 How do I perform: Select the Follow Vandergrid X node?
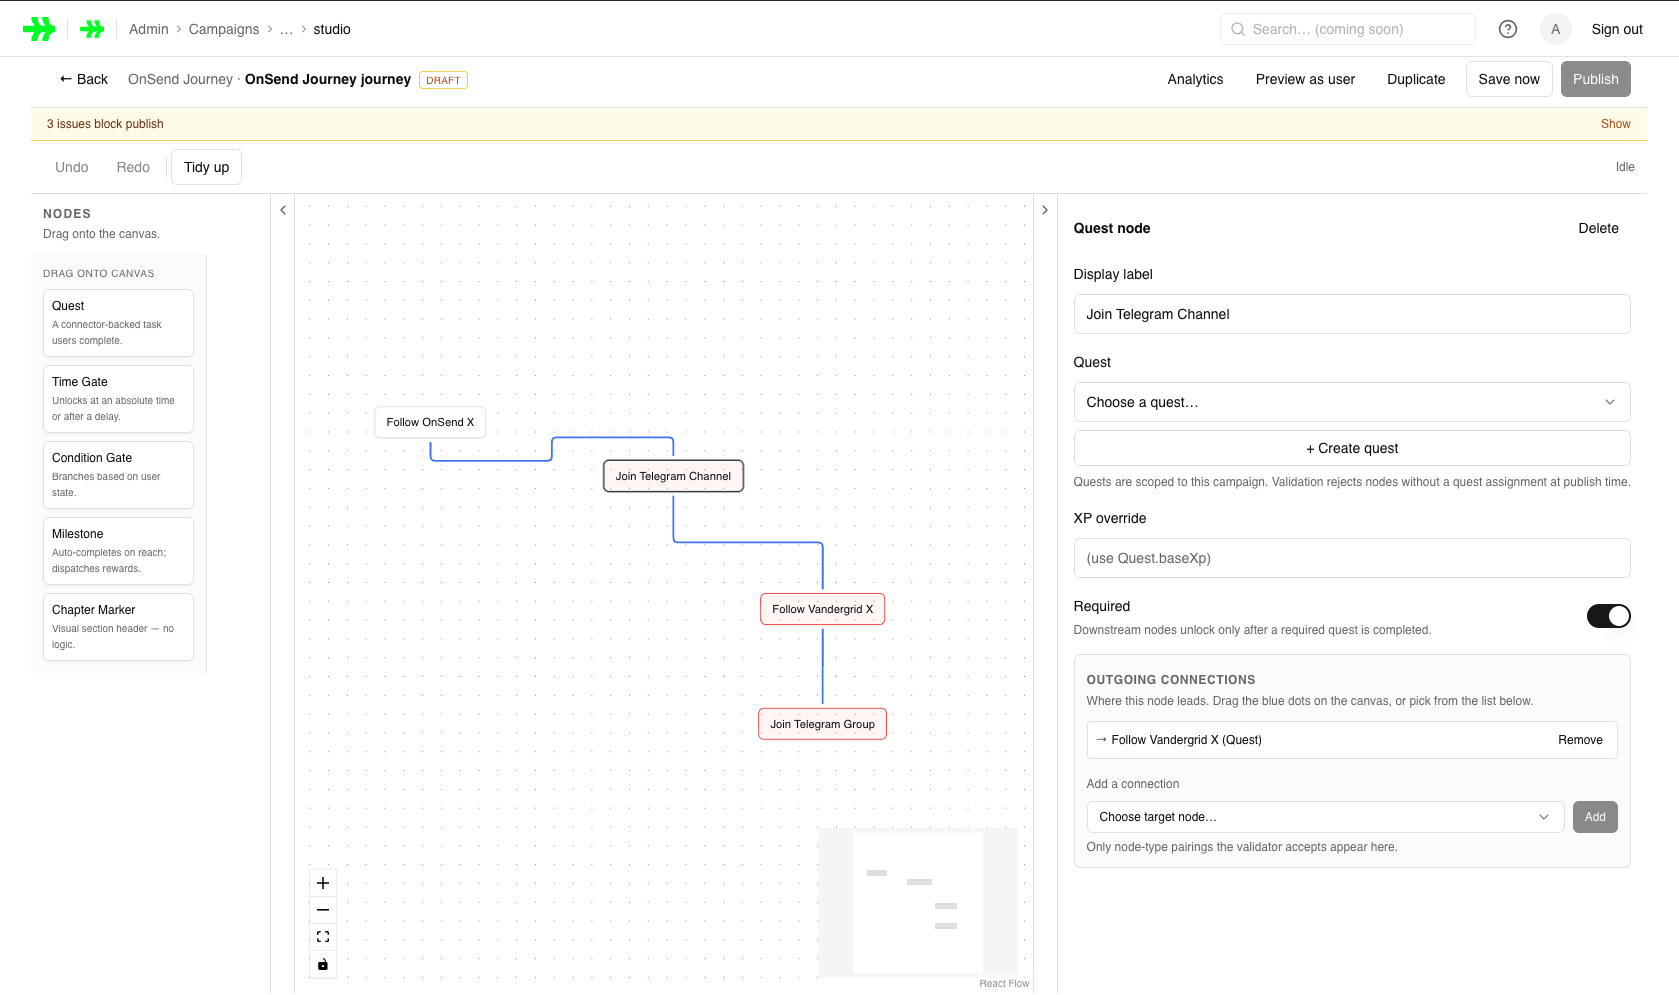(822, 609)
